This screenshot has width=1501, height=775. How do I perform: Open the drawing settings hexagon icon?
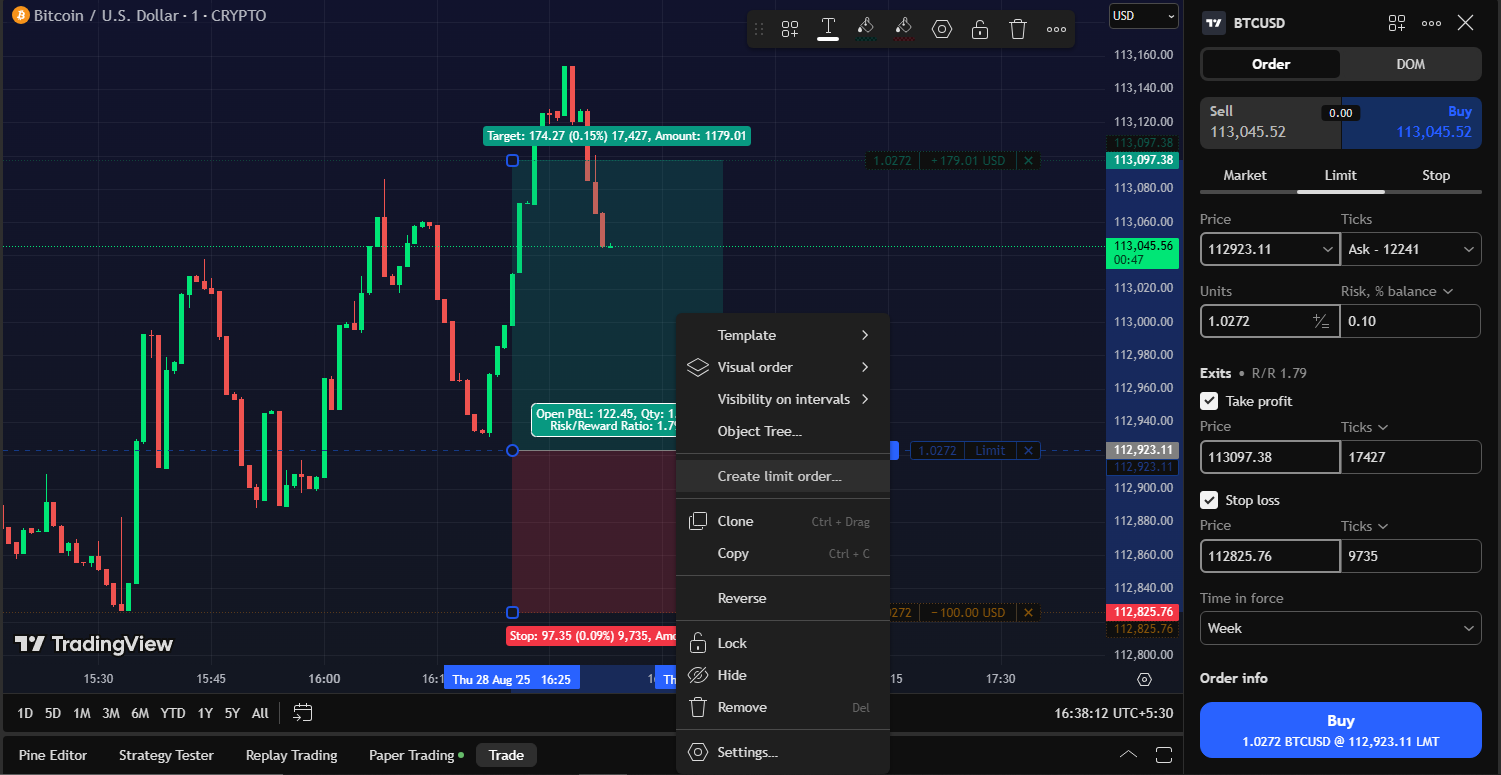point(942,28)
